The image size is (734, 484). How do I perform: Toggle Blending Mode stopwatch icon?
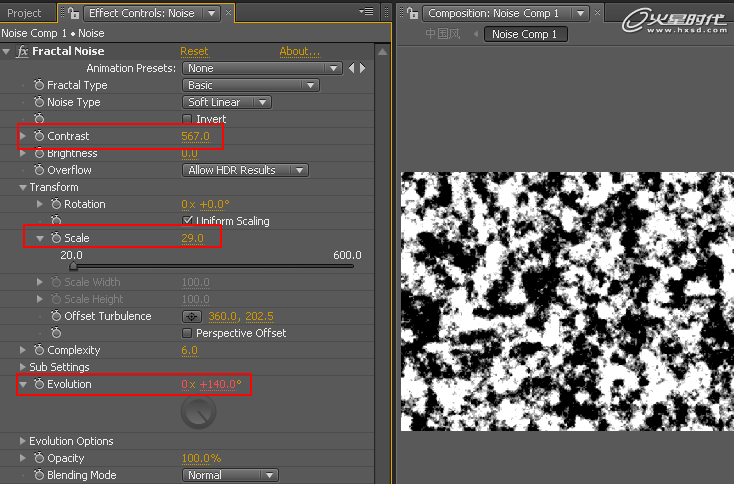[39, 475]
